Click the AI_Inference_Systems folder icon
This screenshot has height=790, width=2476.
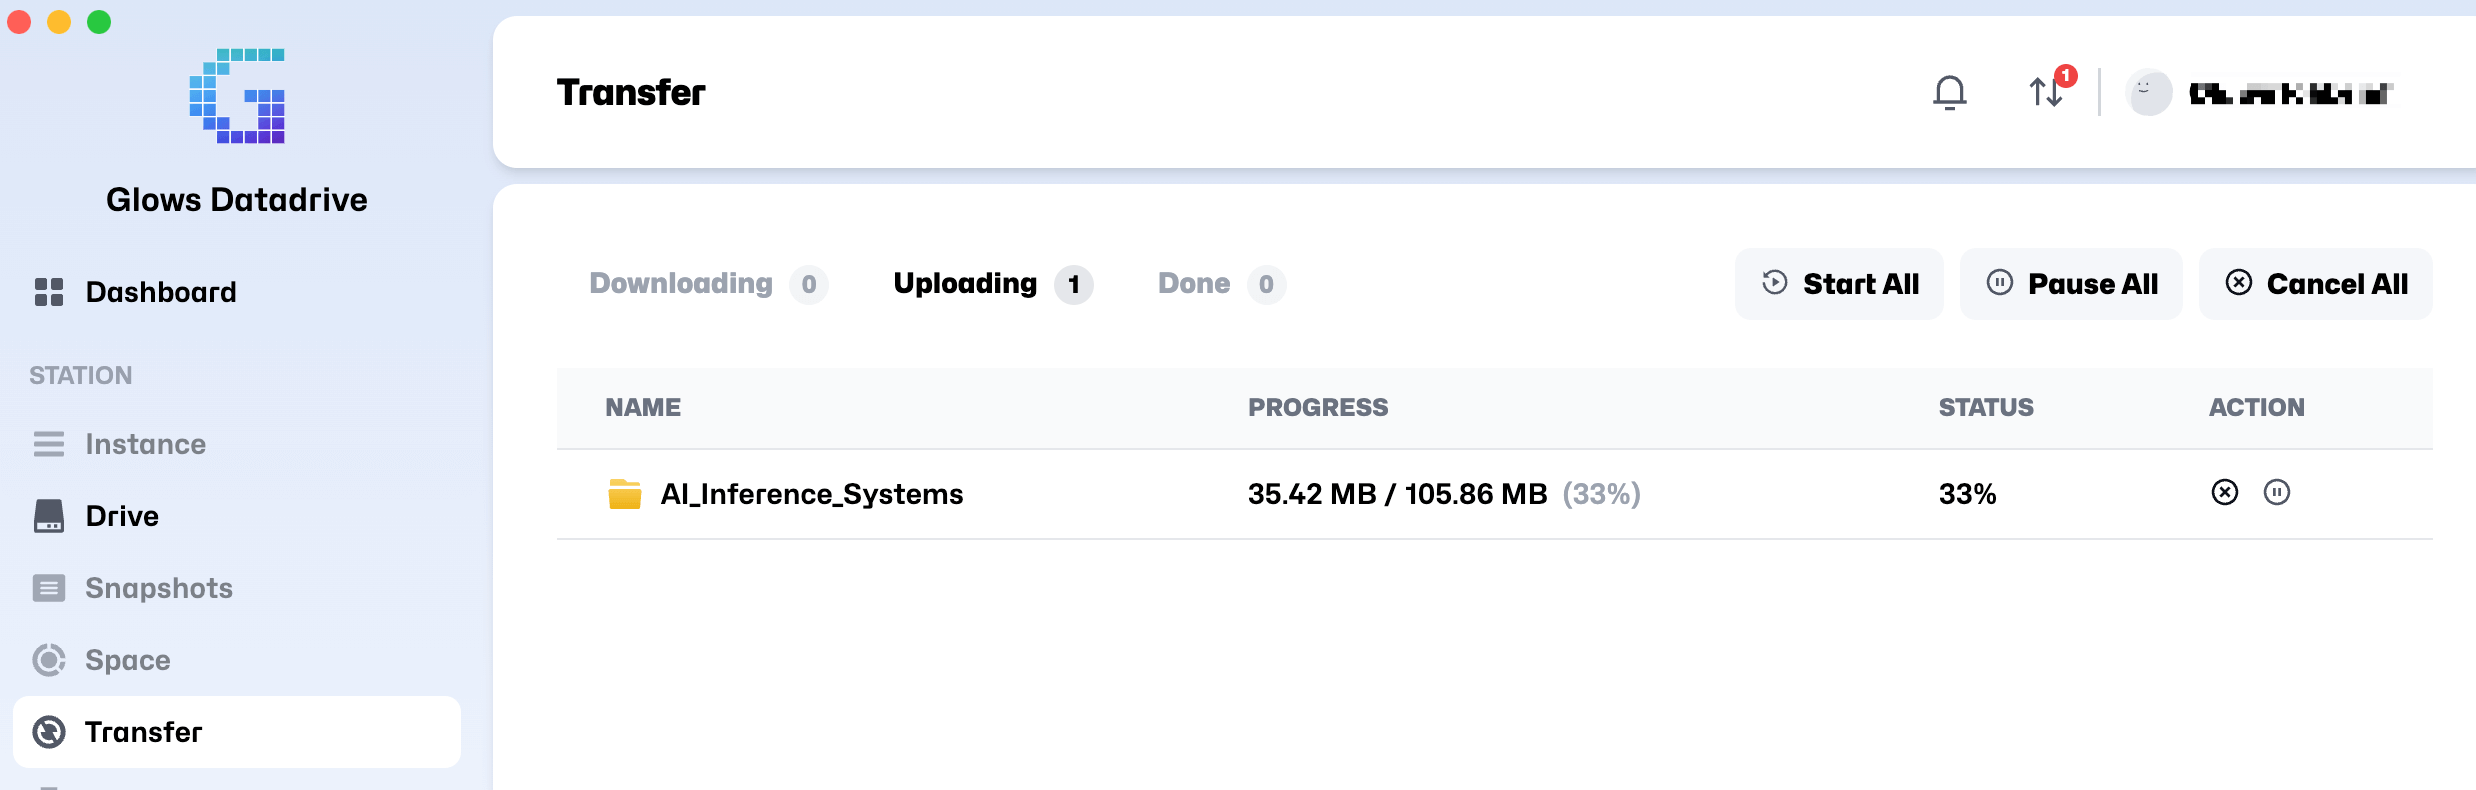click(625, 494)
